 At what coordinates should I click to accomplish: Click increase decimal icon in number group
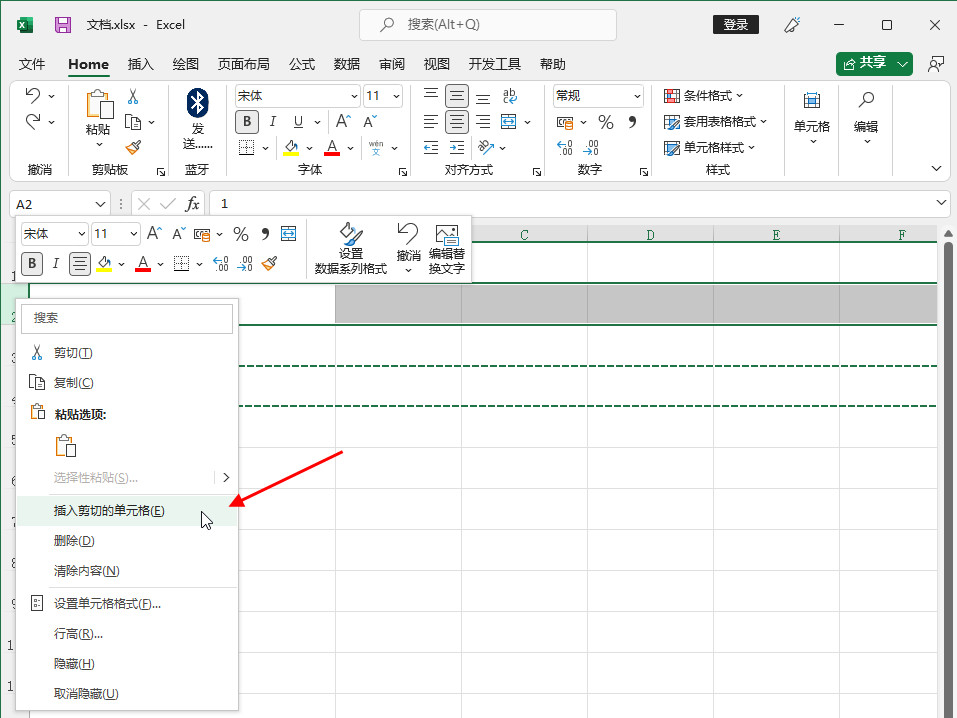pyautogui.click(x=565, y=147)
